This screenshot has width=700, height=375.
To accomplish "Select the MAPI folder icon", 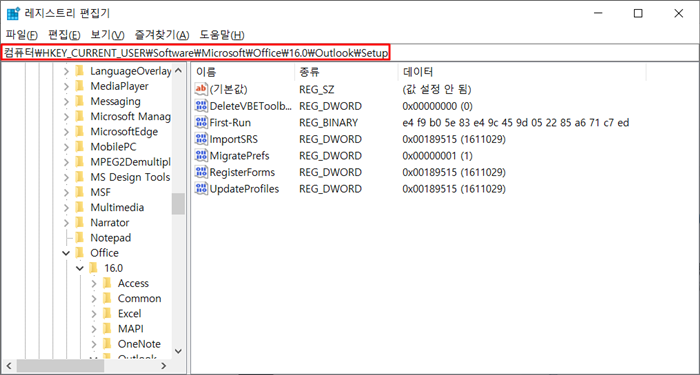I will (x=107, y=329).
